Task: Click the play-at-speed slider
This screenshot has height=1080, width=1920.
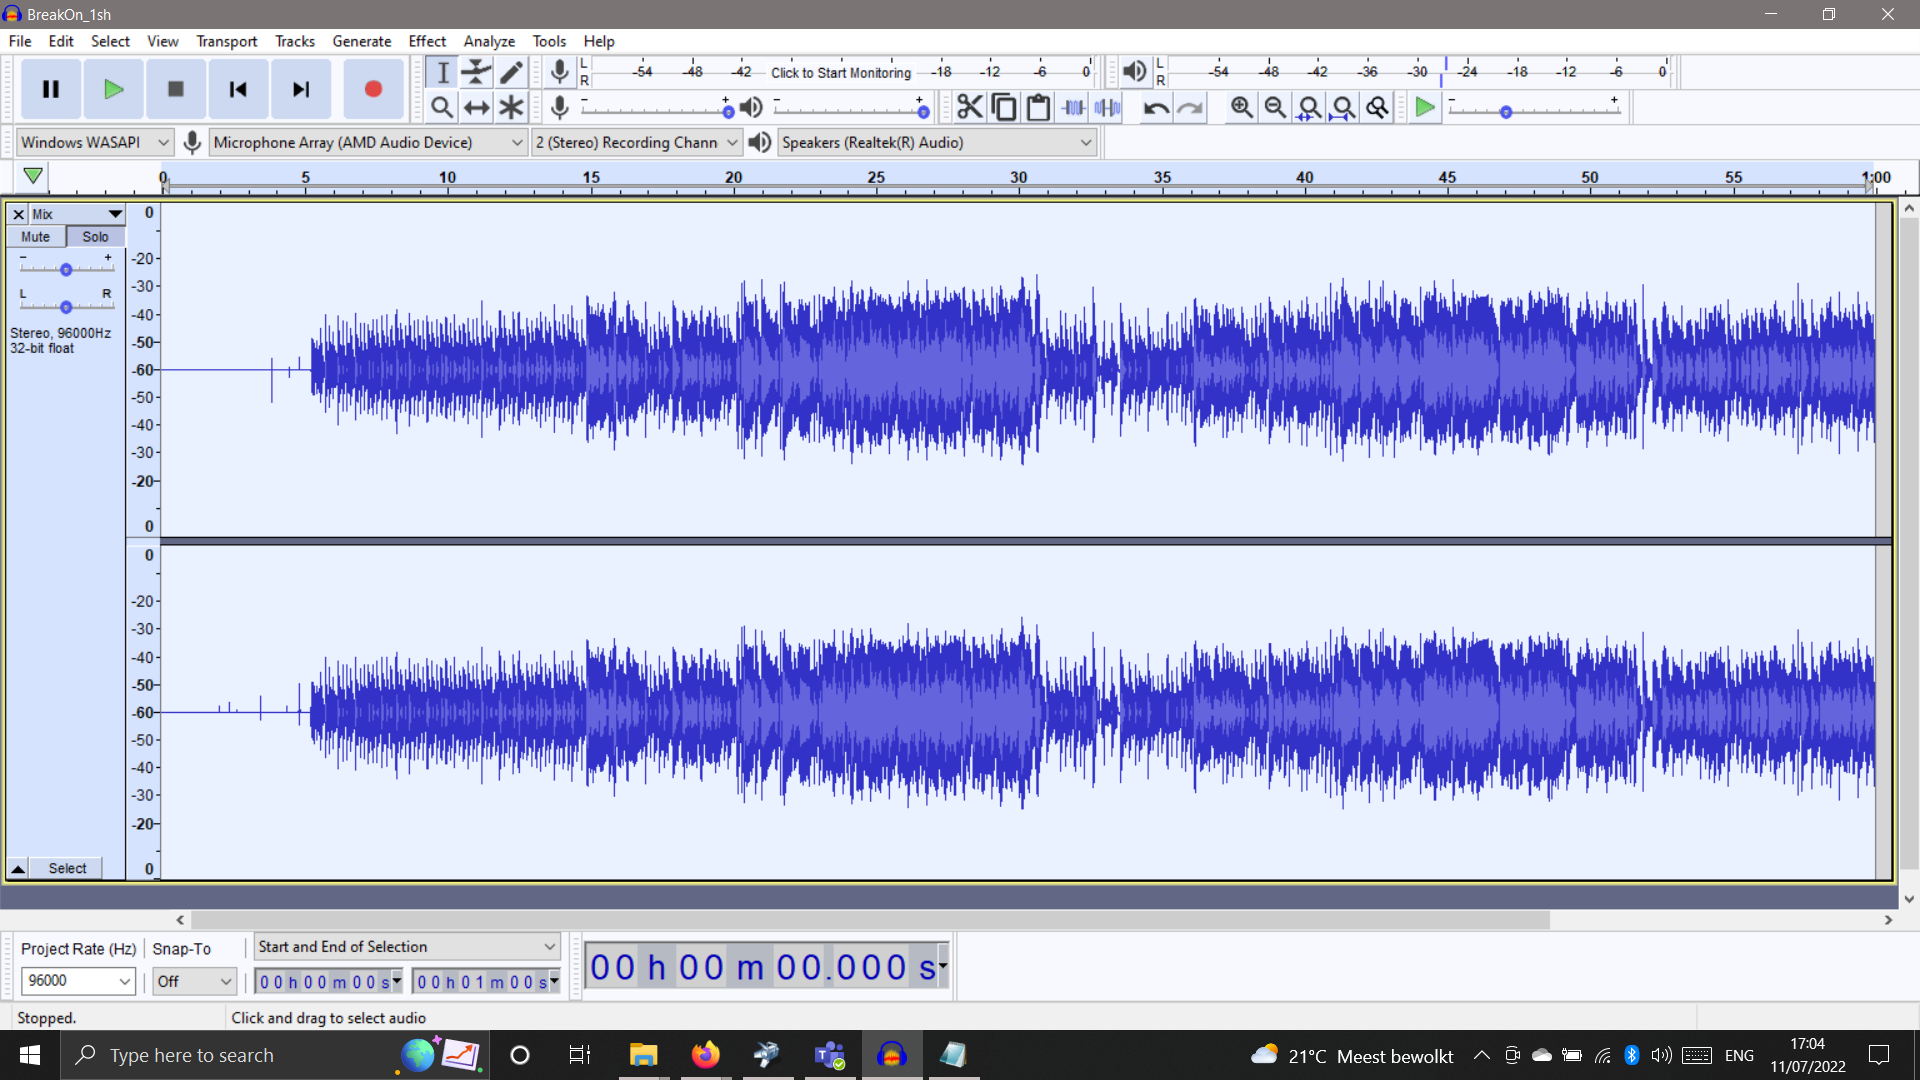Action: [x=1535, y=108]
